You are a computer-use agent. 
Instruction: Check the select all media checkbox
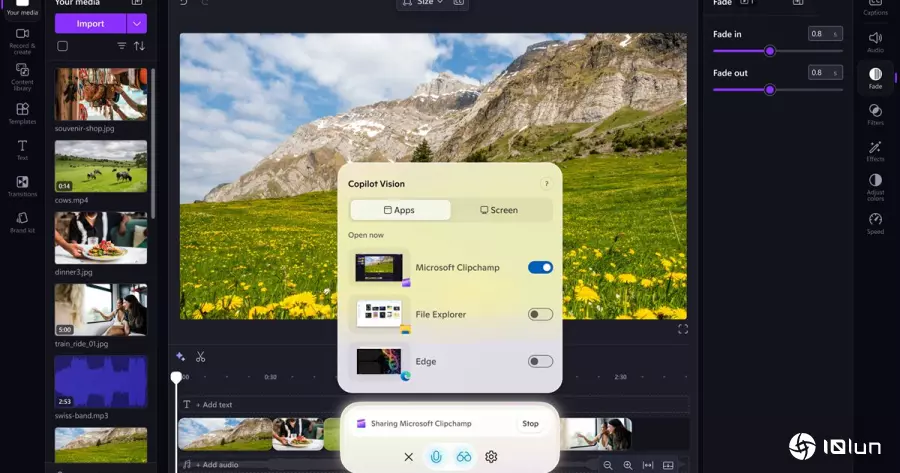coord(63,46)
